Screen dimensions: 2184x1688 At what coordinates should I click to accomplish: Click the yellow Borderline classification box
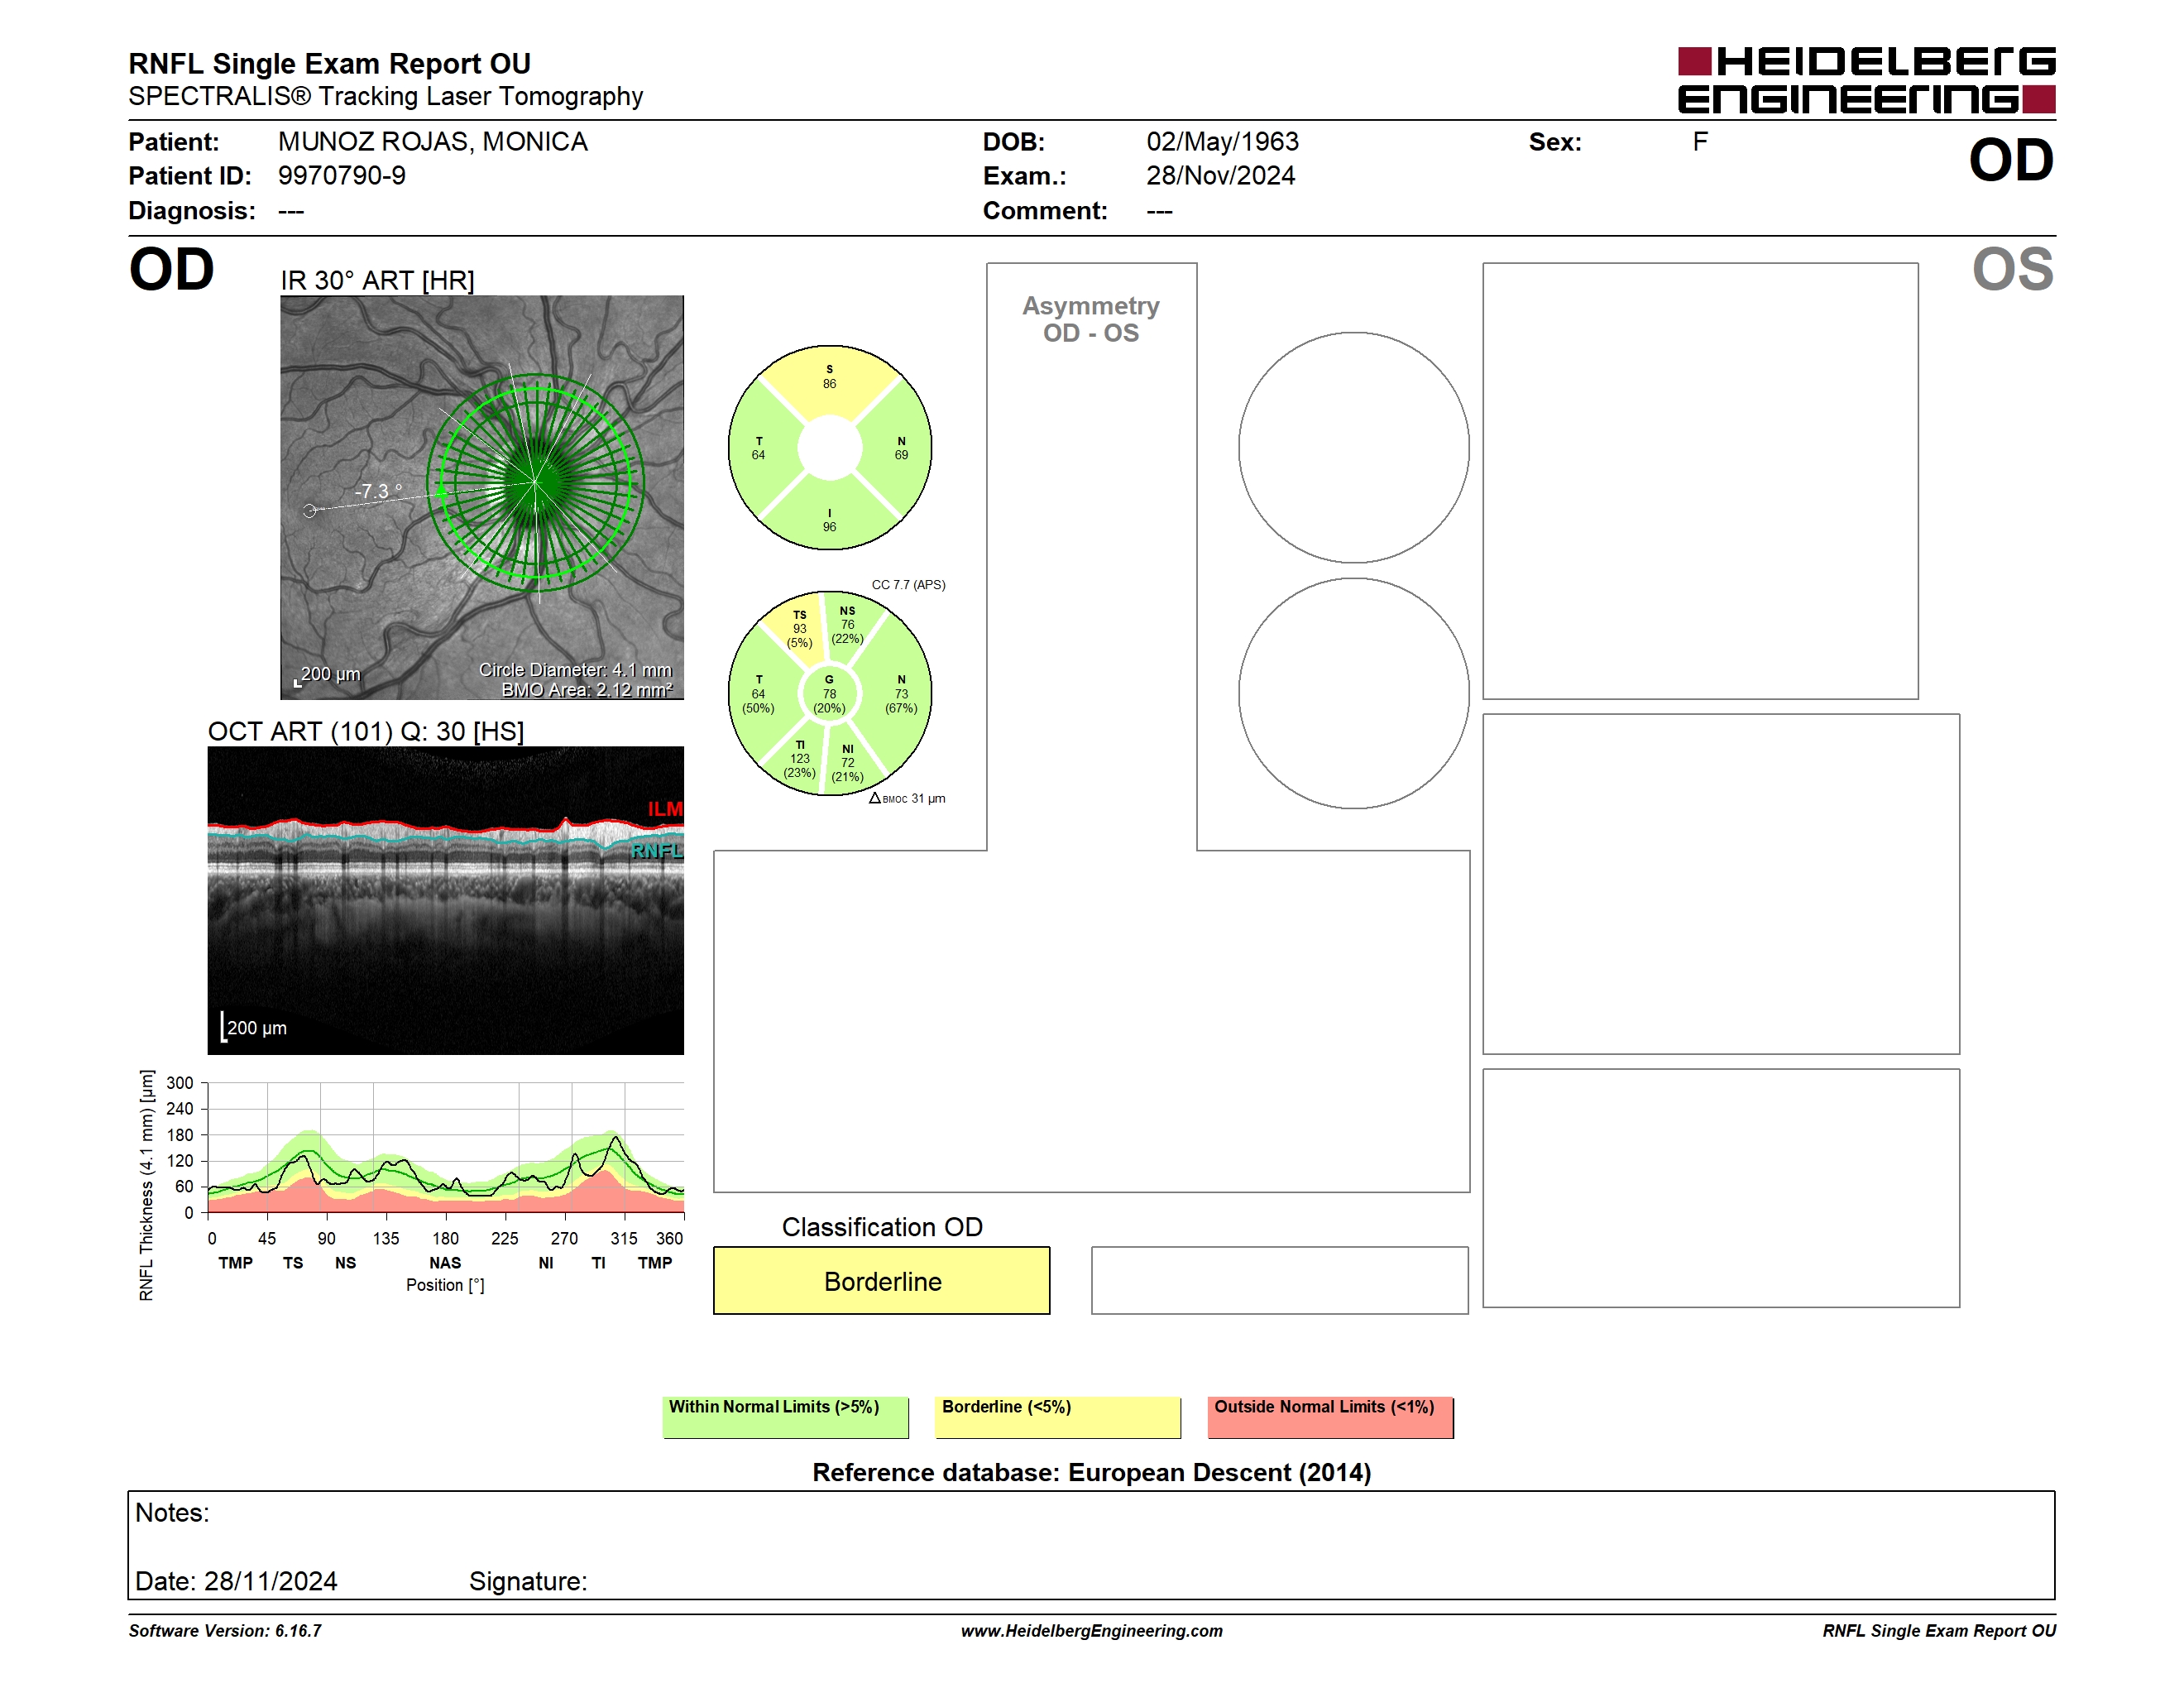[881, 1280]
